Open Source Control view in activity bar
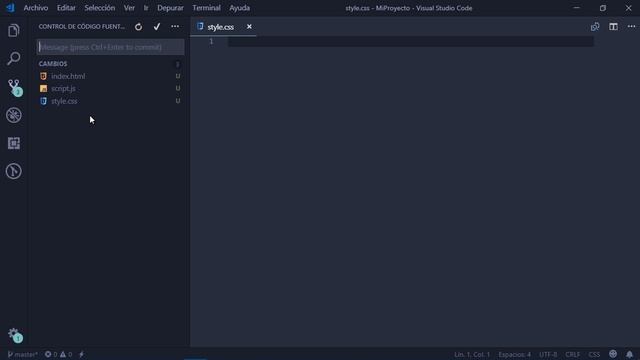This screenshot has width=640, height=360. (x=14, y=87)
